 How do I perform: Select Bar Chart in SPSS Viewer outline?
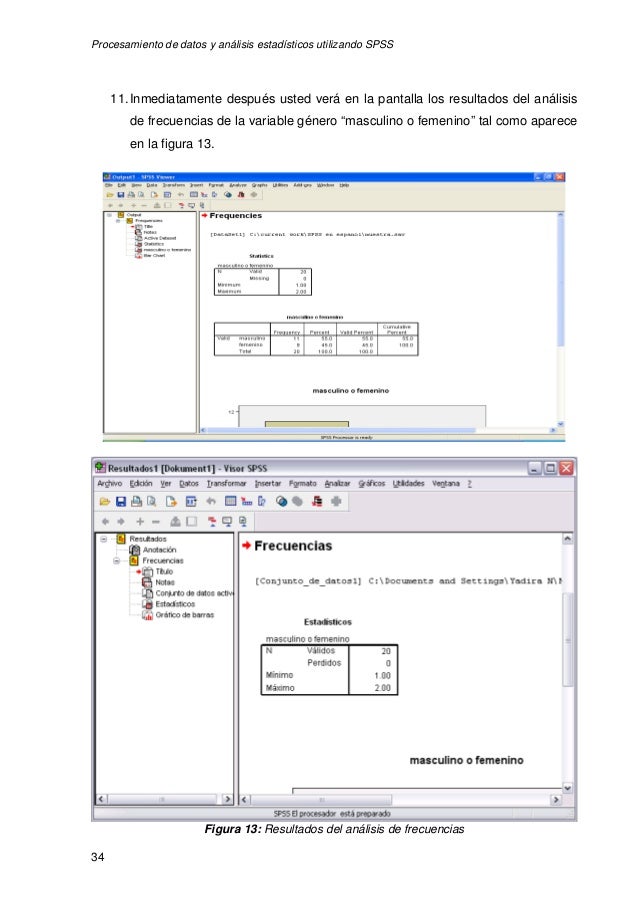154,255
